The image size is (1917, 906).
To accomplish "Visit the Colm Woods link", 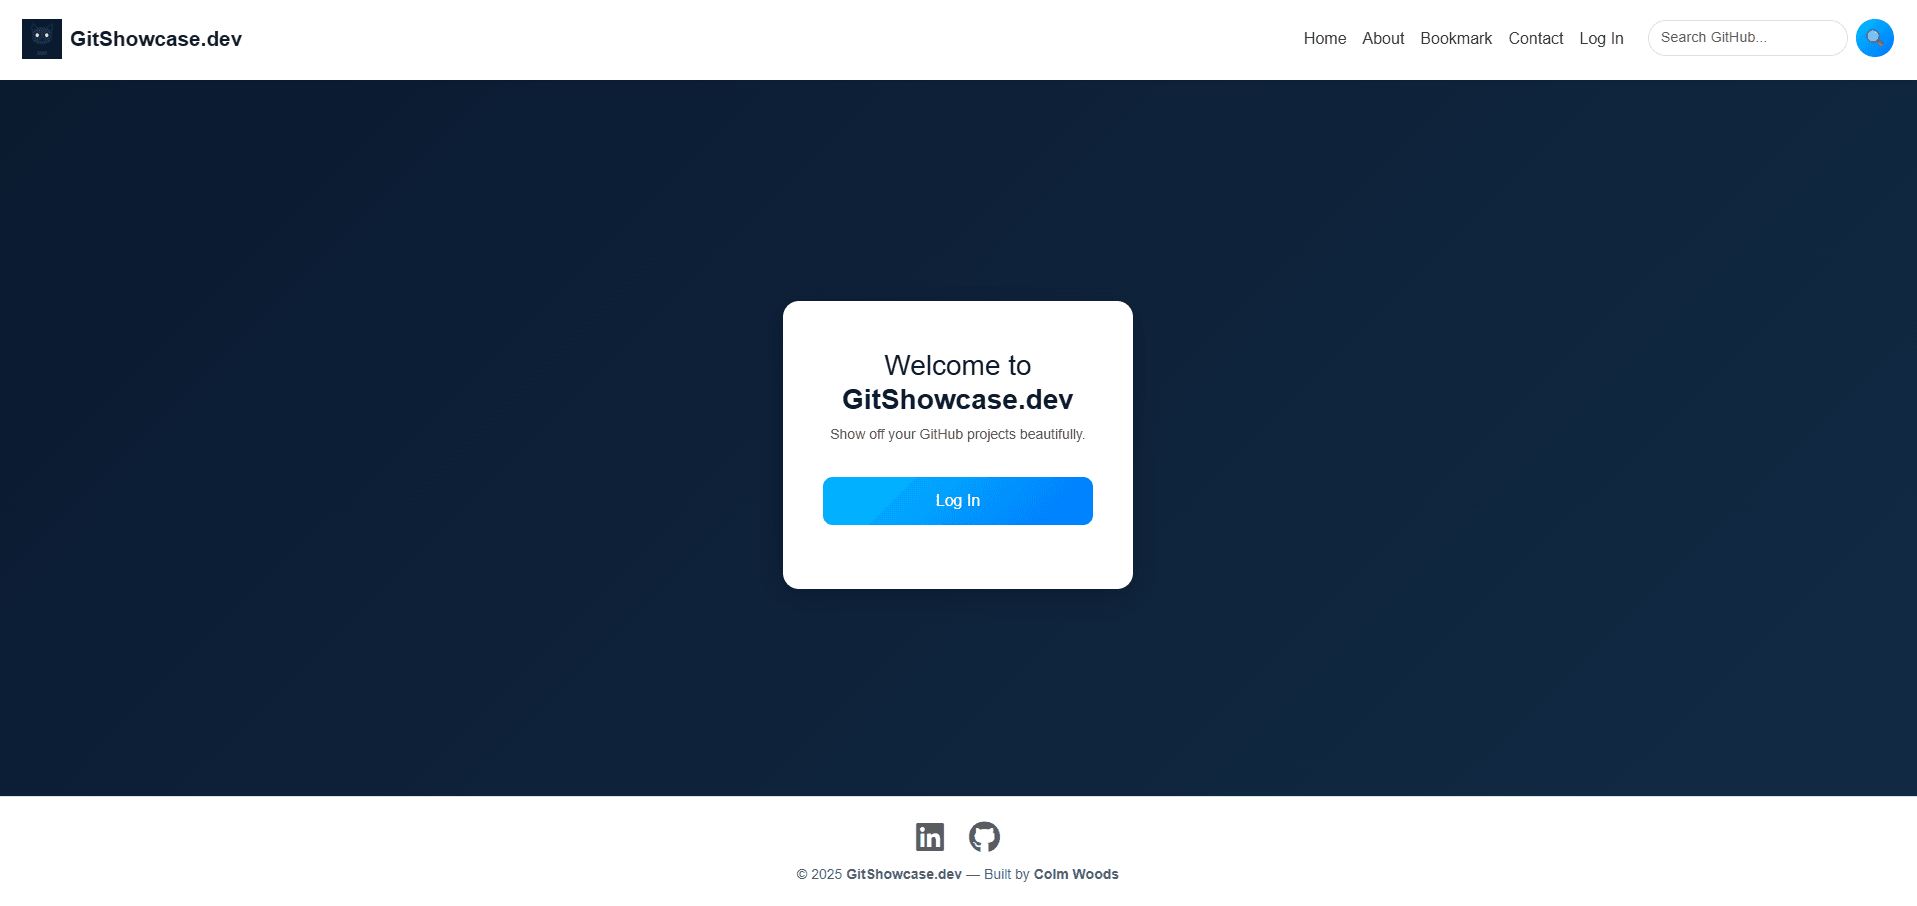I will pos(1075,873).
